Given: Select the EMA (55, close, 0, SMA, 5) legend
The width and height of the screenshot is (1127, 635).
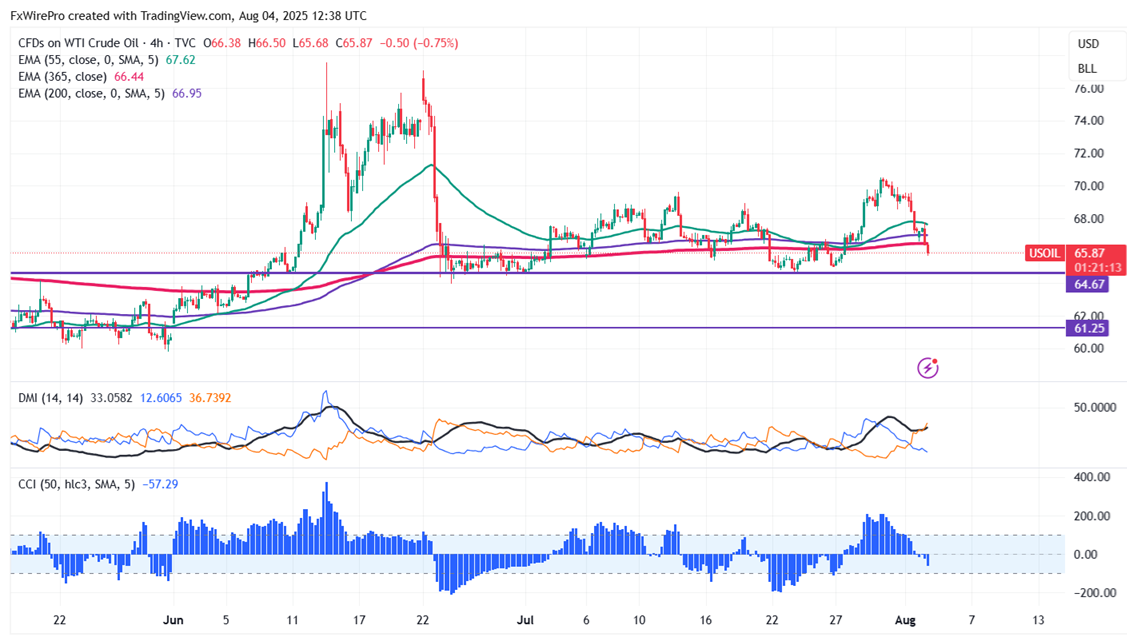Looking at the screenshot, I should (x=90, y=60).
